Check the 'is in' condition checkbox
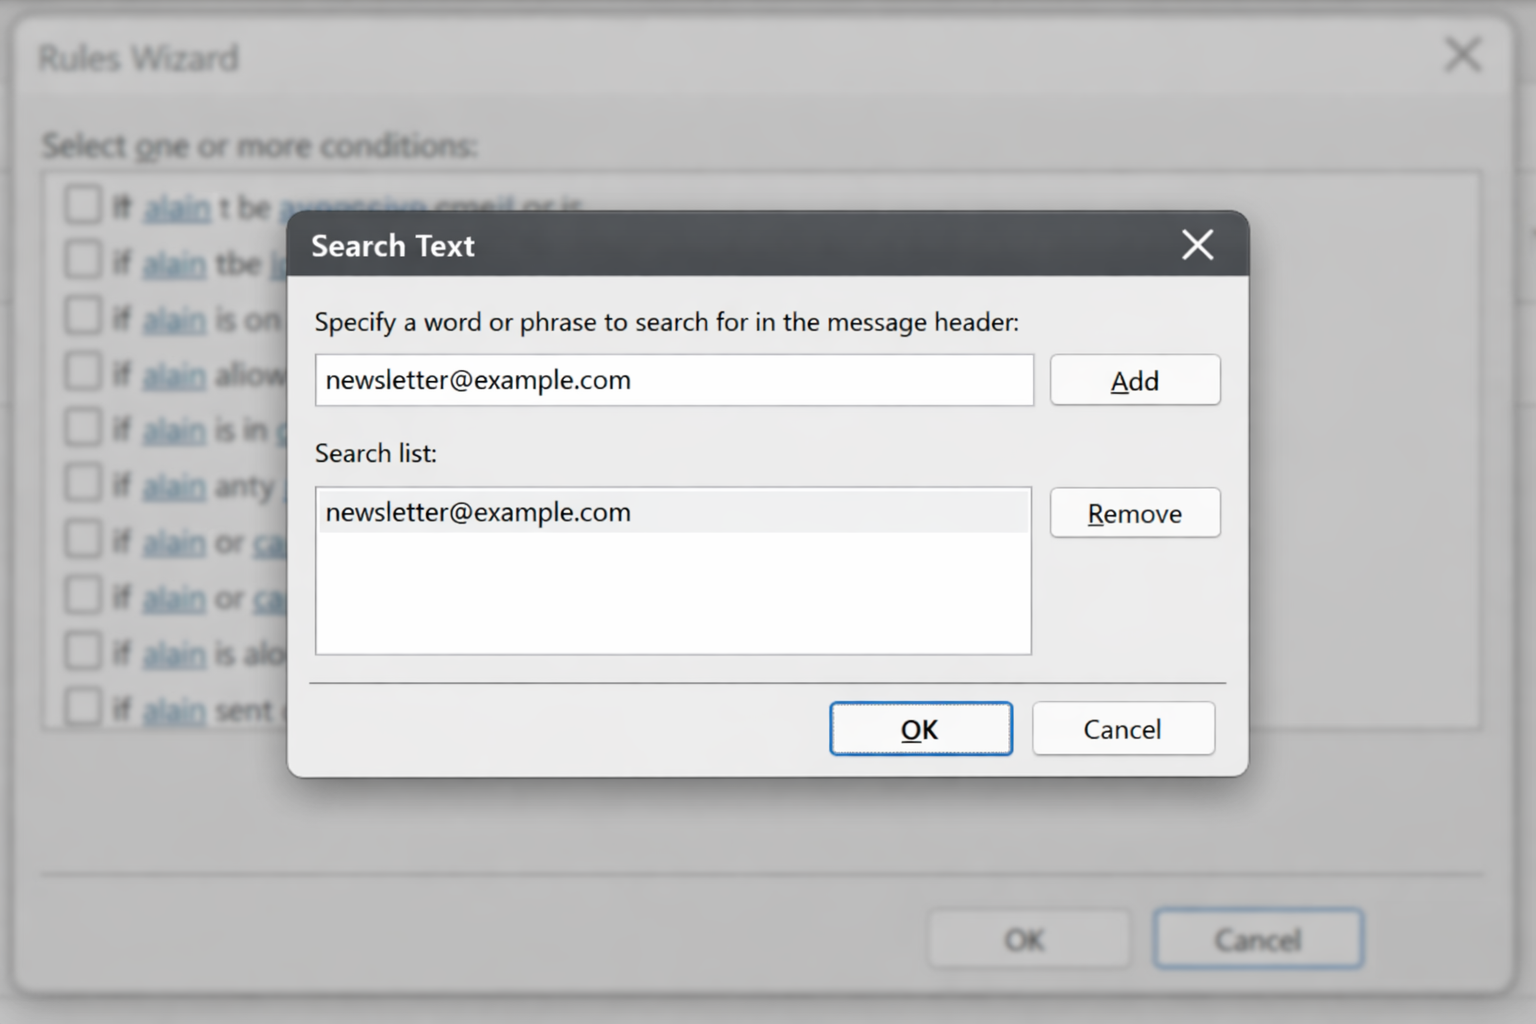This screenshot has height=1024, width=1536. [x=83, y=427]
